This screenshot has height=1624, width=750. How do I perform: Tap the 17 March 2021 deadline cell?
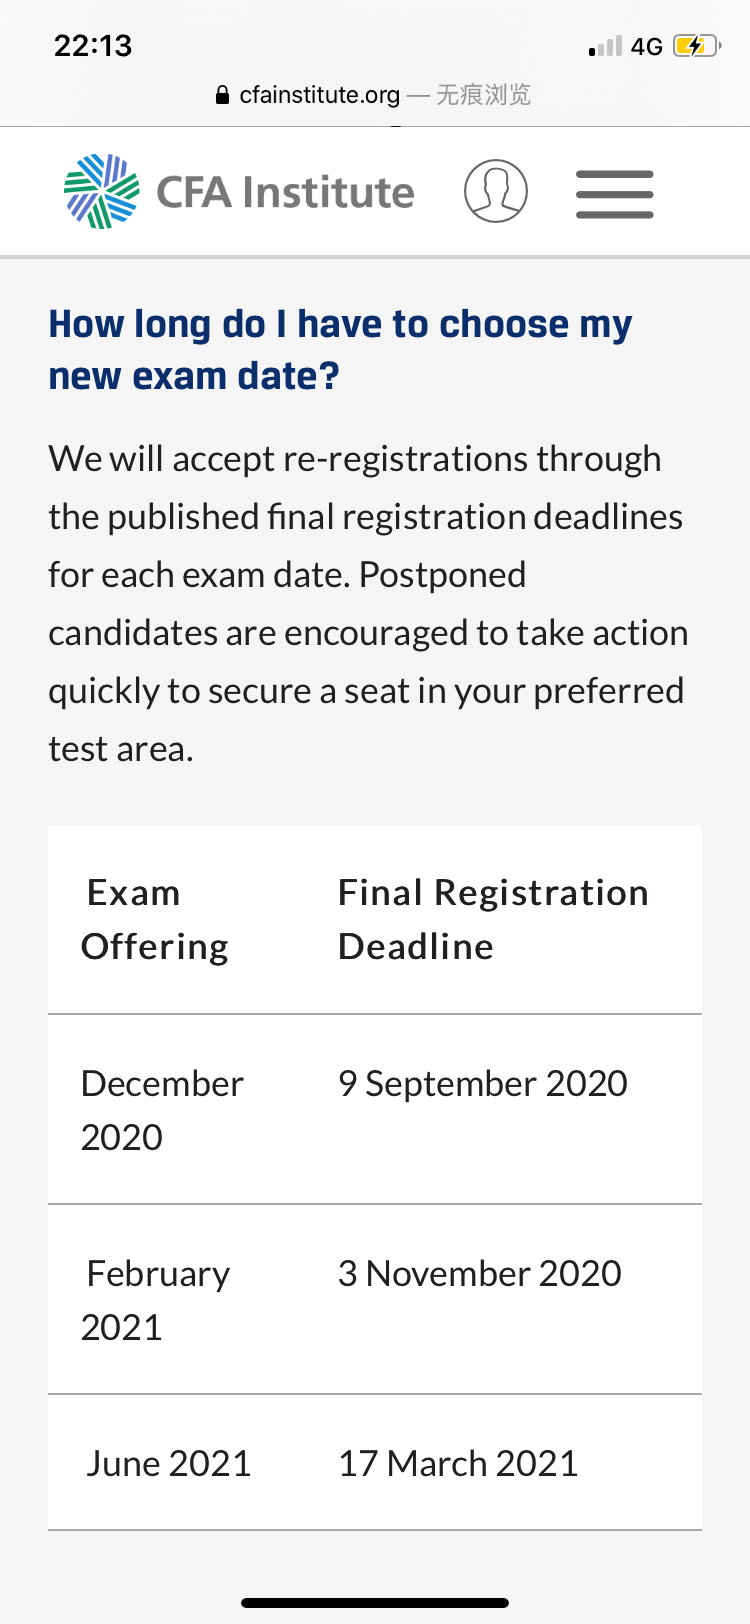[458, 1463]
